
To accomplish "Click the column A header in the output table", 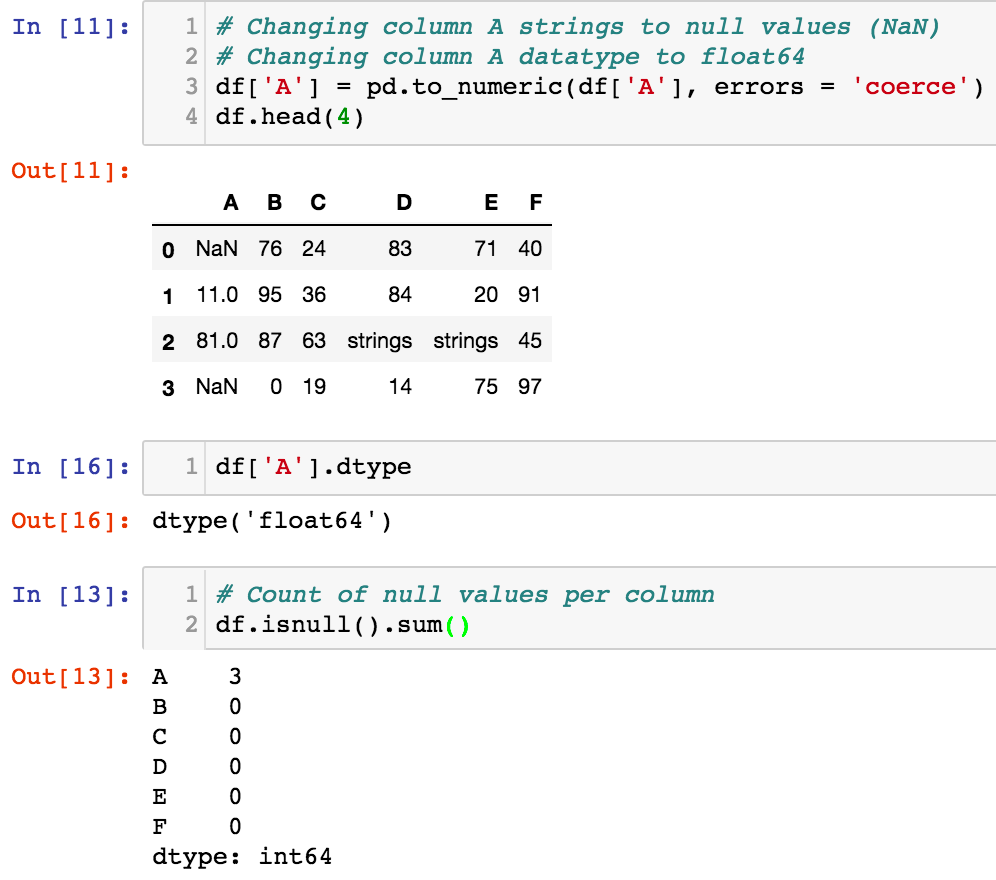I will coord(231,202).
